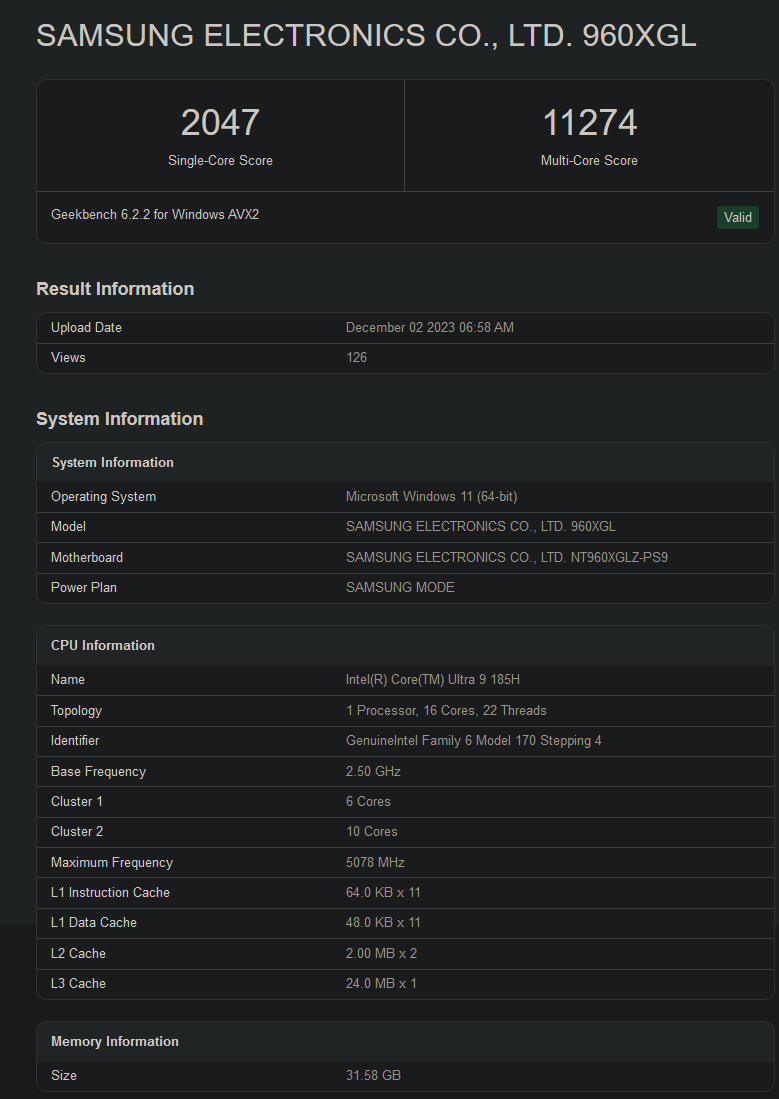The height and width of the screenshot is (1099, 779).
Task: Select Microsoft Windows 11 (64-bit) value
Action: [431, 496]
